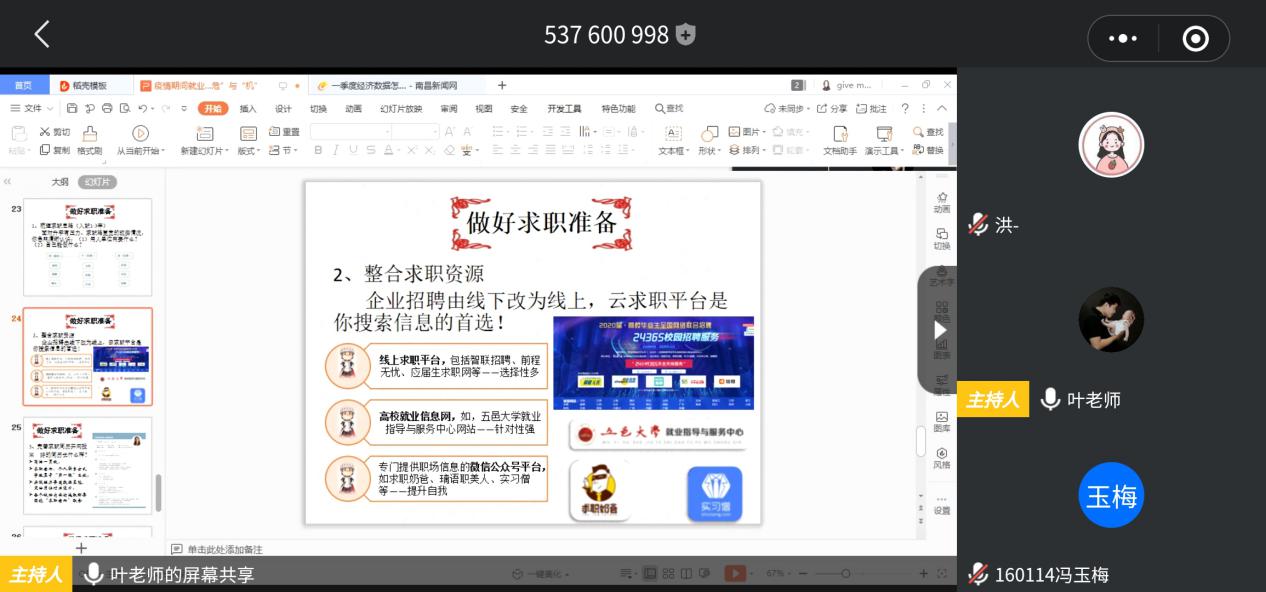Toggle underline formatting
The image size is (1266, 592).
click(353, 150)
